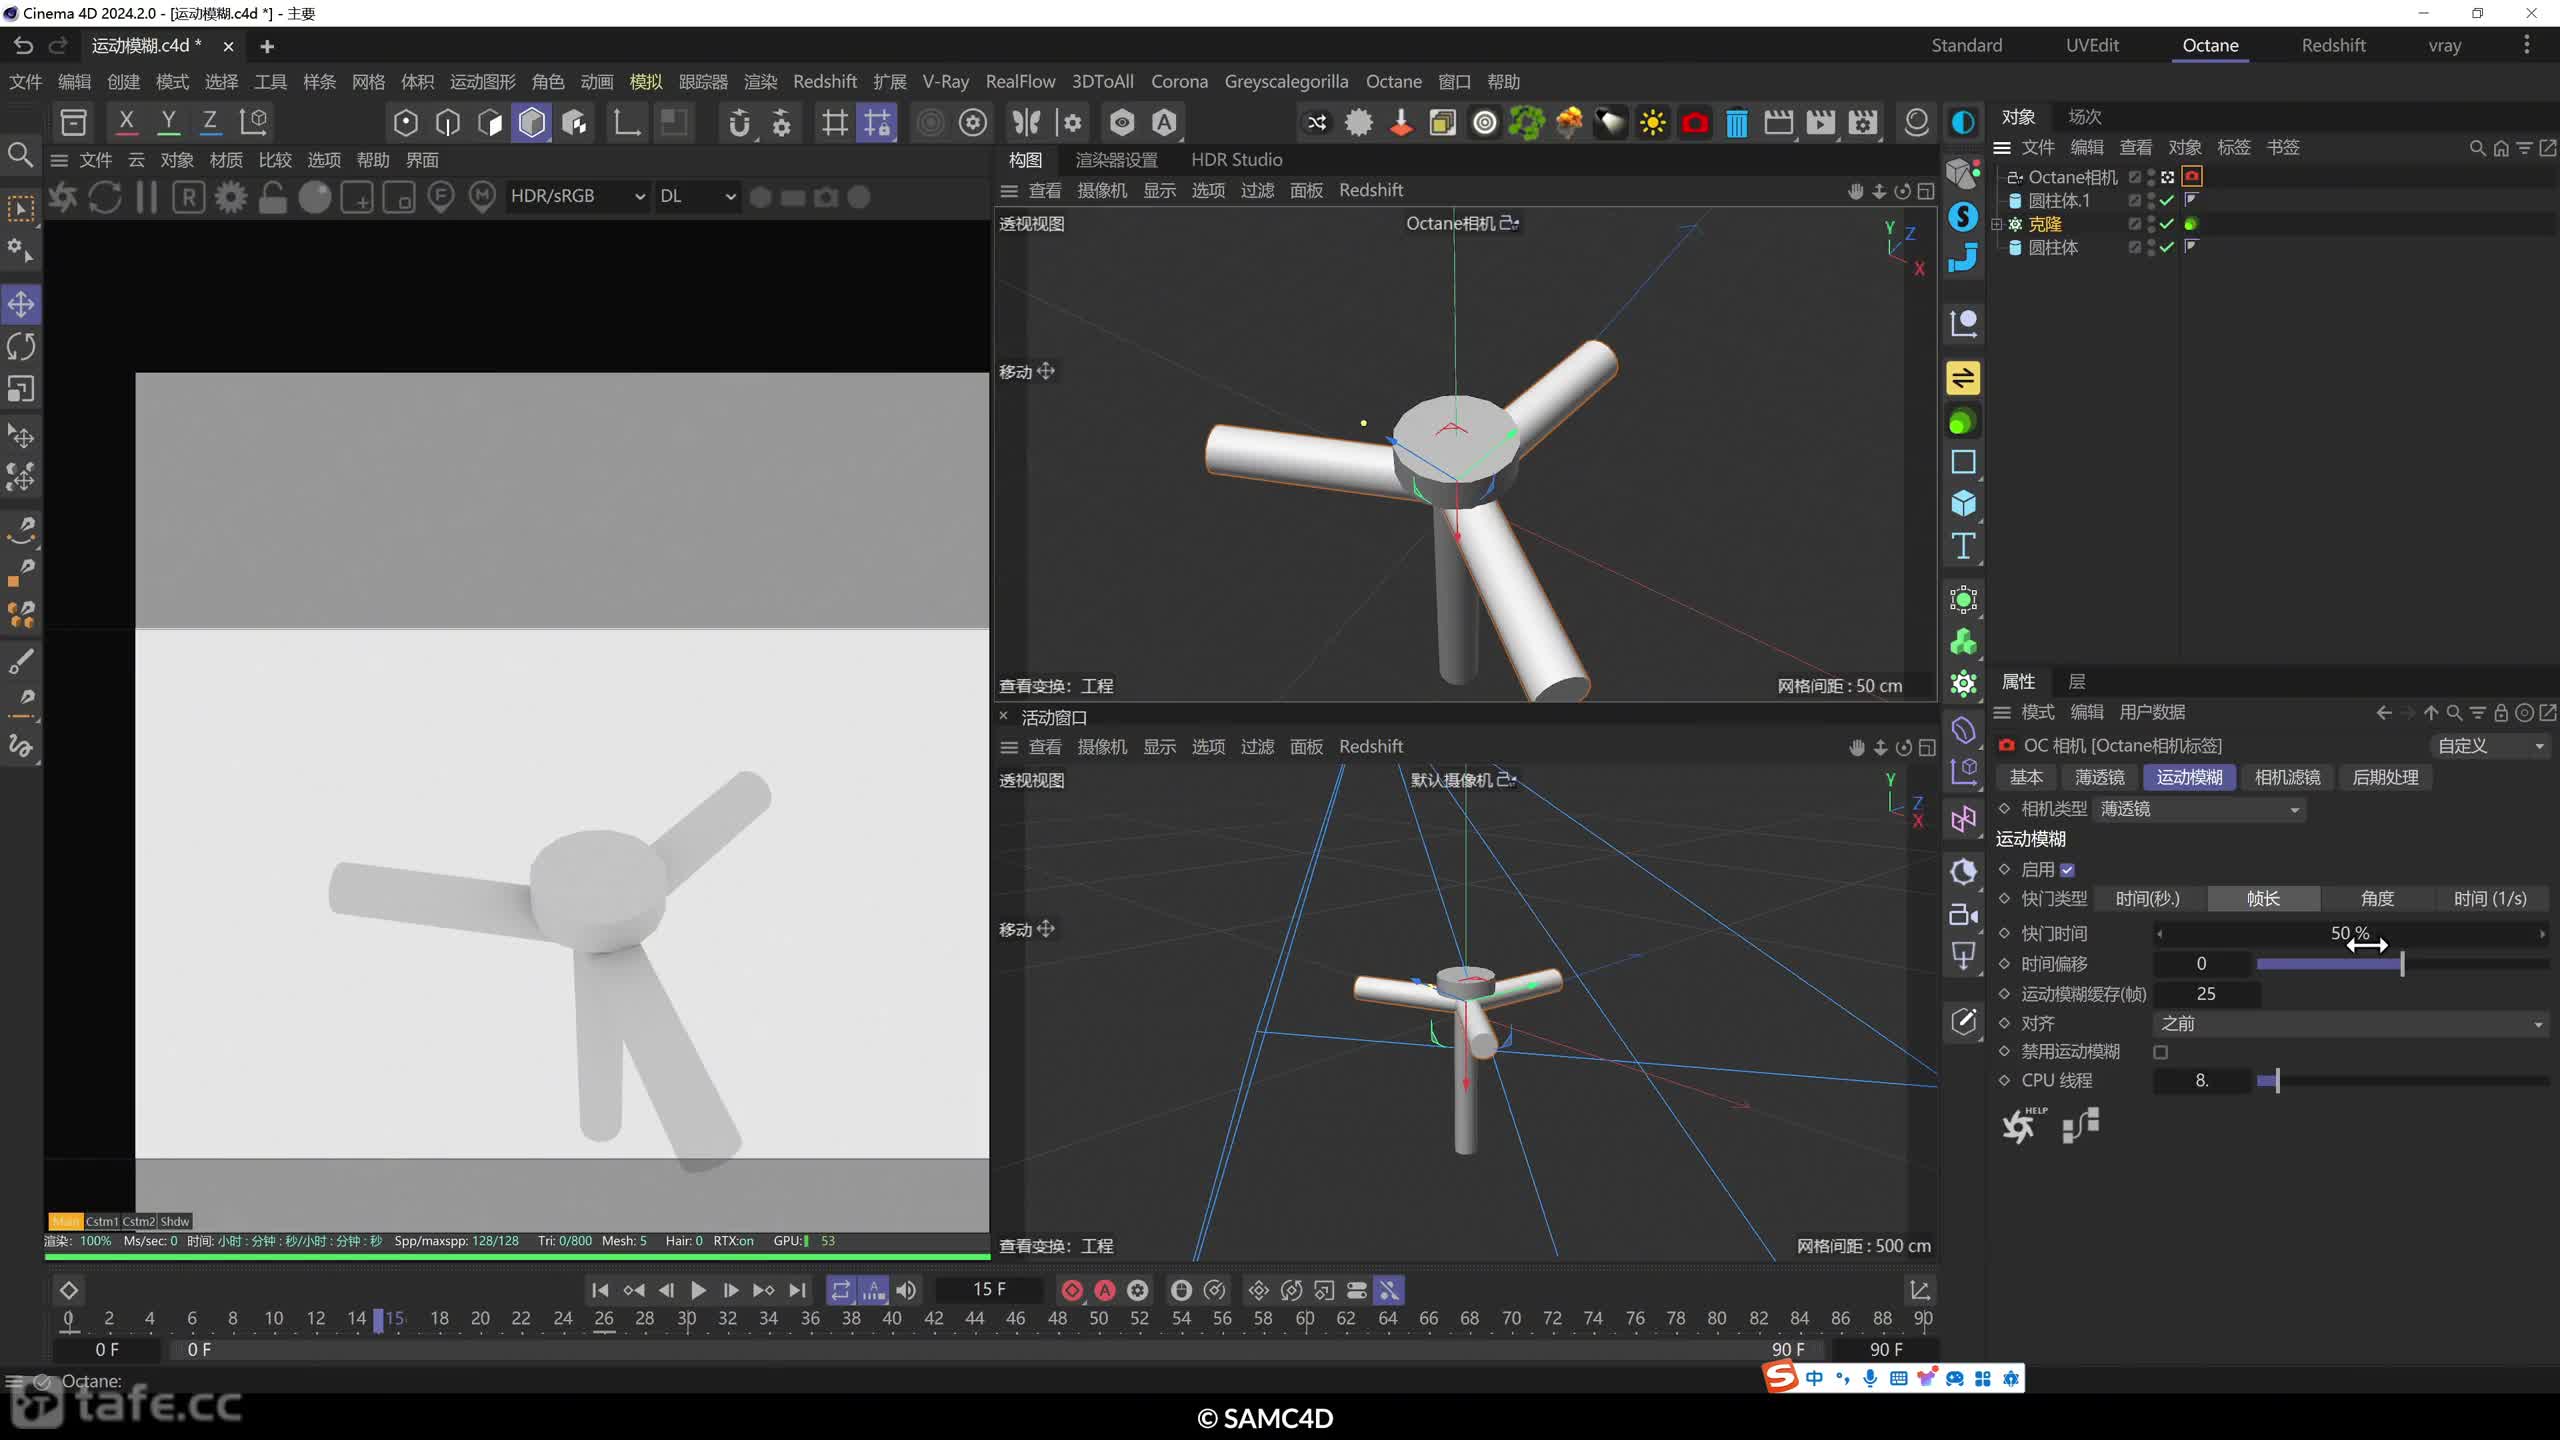Click the search magnifier icon at top left
The image size is (2560, 1440).
click(20, 155)
